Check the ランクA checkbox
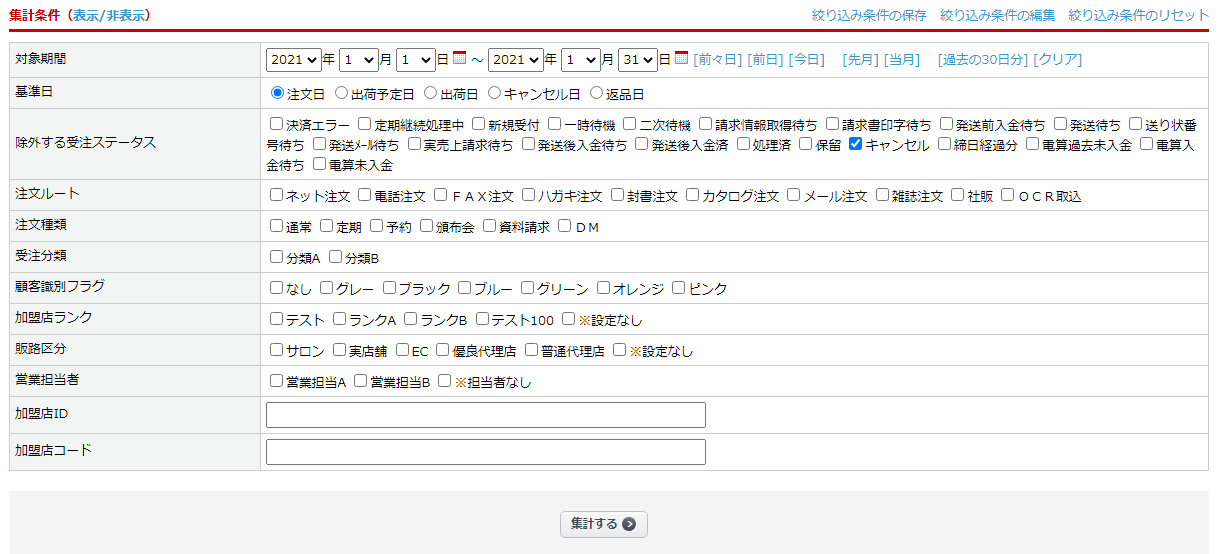This screenshot has height=554, width=1222. tap(340, 319)
